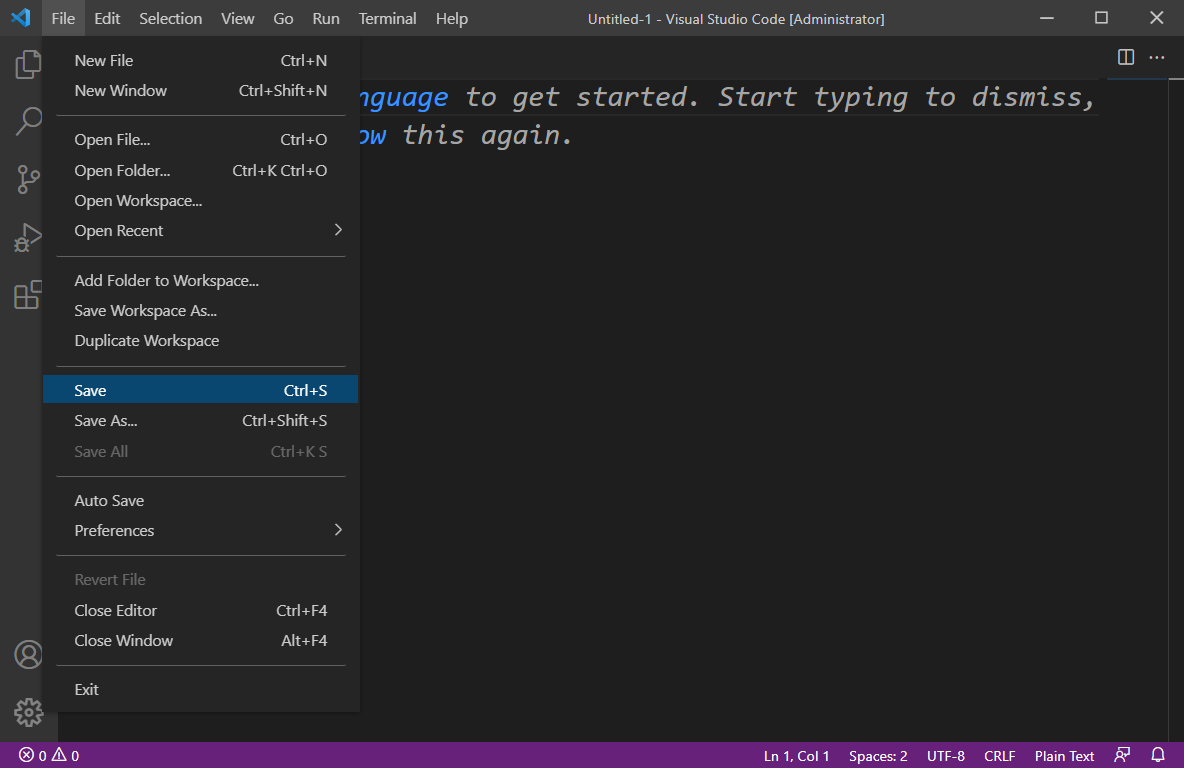Open the Source Control view icon
The height and width of the screenshot is (768, 1184).
coord(28,179)
